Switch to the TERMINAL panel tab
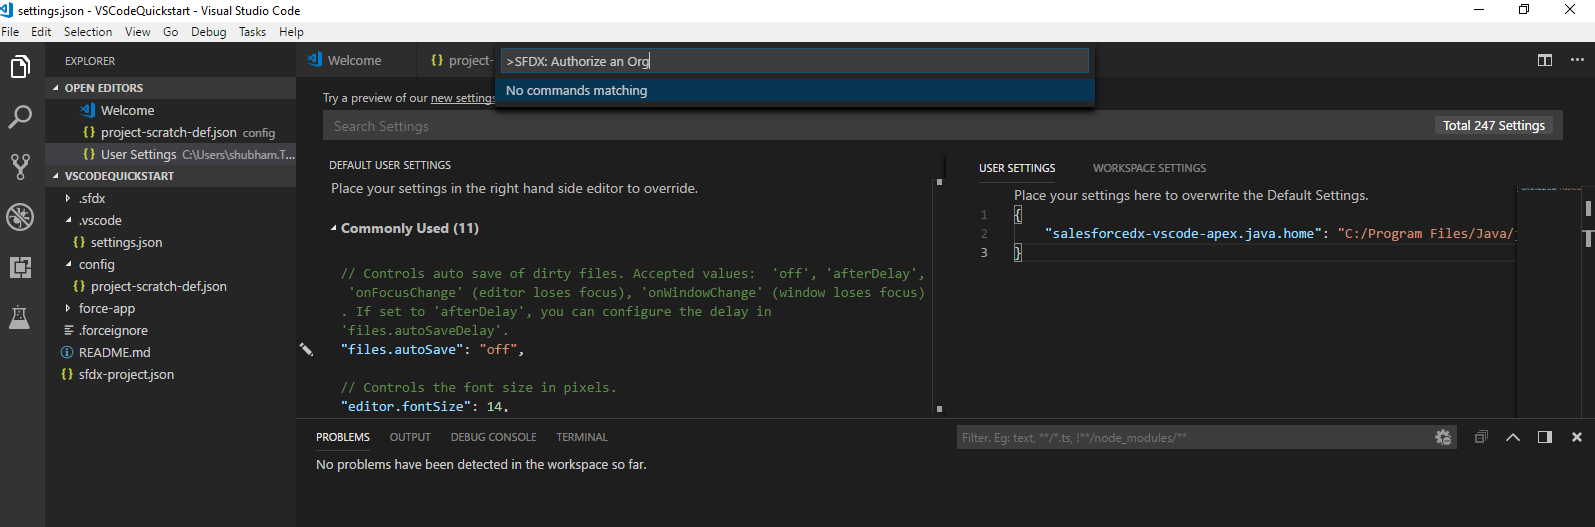This screenshot has width=1595, height=527. [x=581, y=437]
